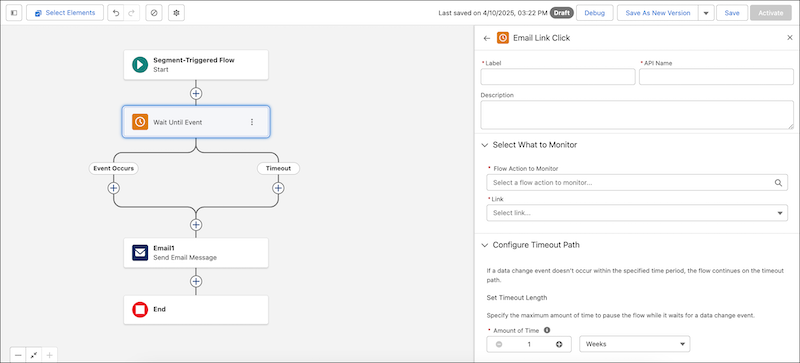Undo the last change
The width and height of the screenshot is (800, 363).
pyautogui.click(x=116, y=13)
